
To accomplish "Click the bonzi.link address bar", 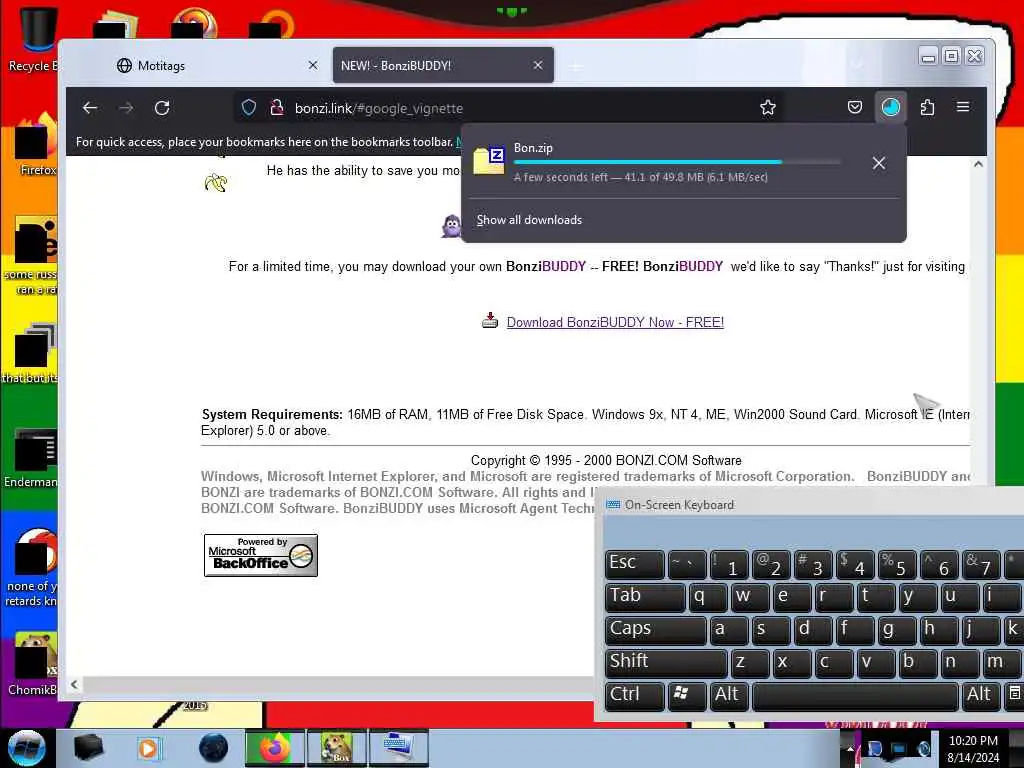I will (x=509, y=108).
